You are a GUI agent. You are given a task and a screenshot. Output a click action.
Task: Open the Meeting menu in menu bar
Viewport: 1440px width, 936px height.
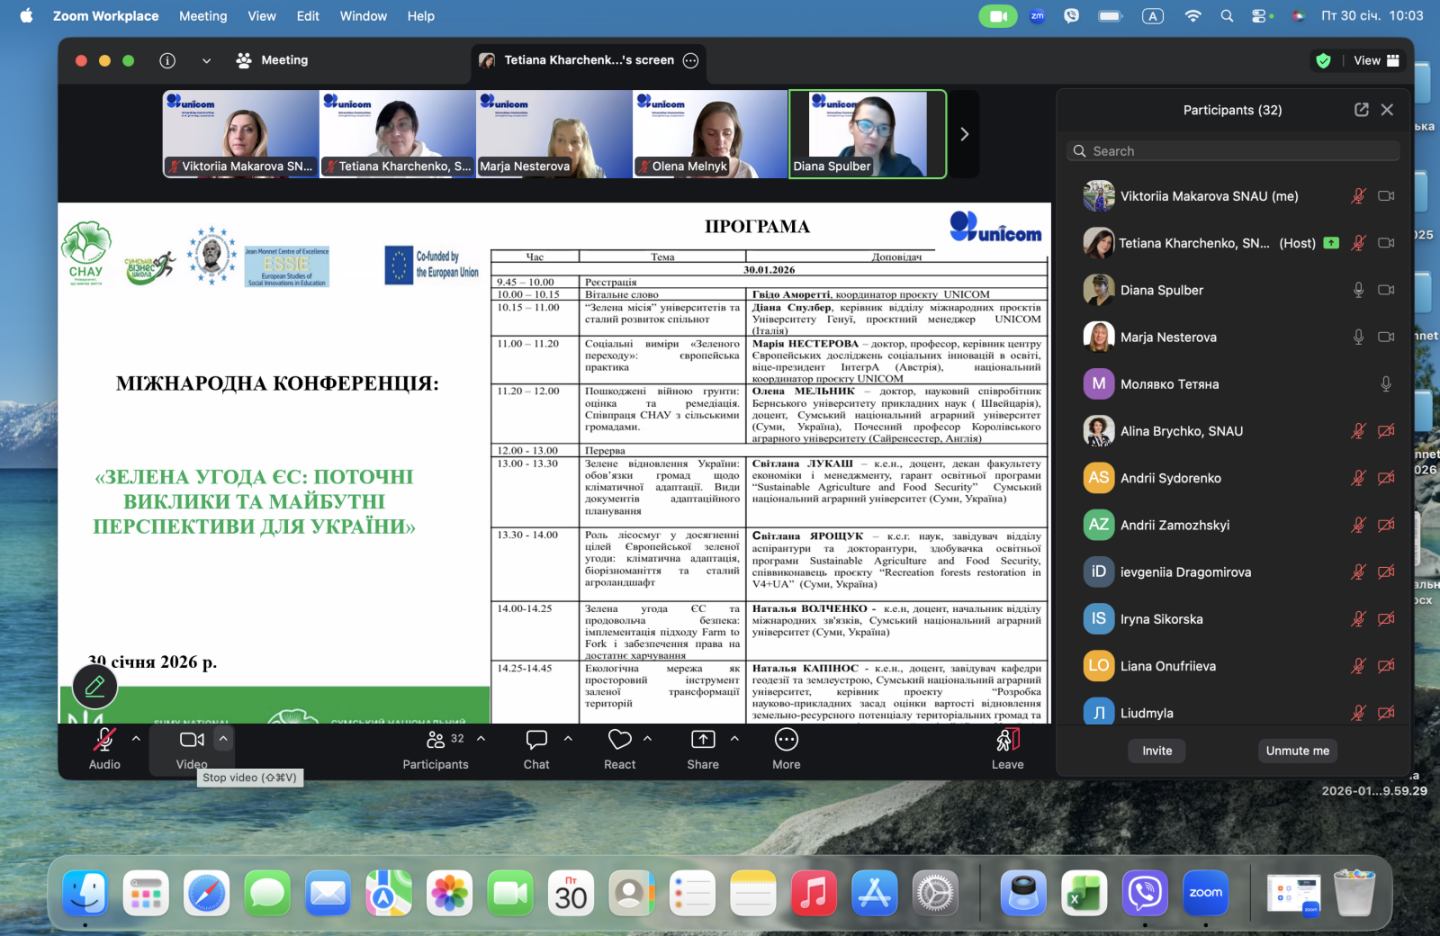tap(203, 16)
